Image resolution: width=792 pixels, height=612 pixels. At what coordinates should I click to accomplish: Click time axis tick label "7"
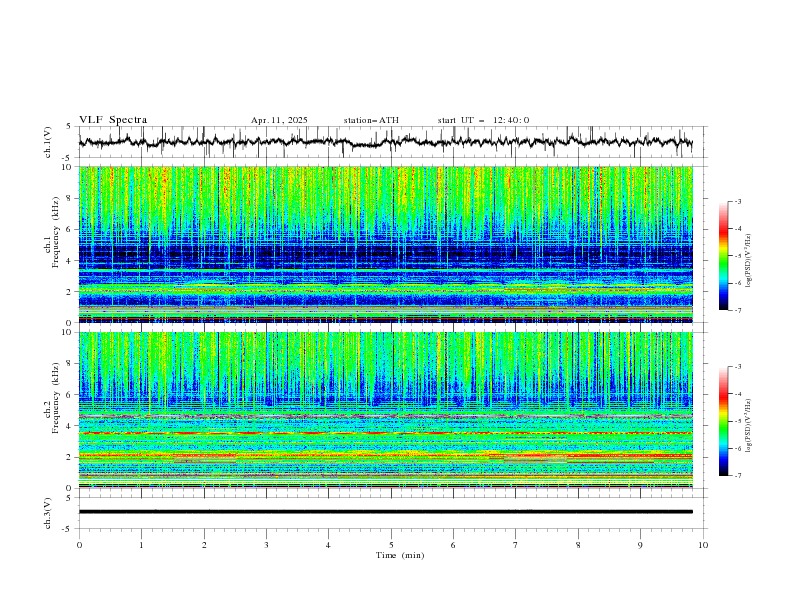click(516, 545)
